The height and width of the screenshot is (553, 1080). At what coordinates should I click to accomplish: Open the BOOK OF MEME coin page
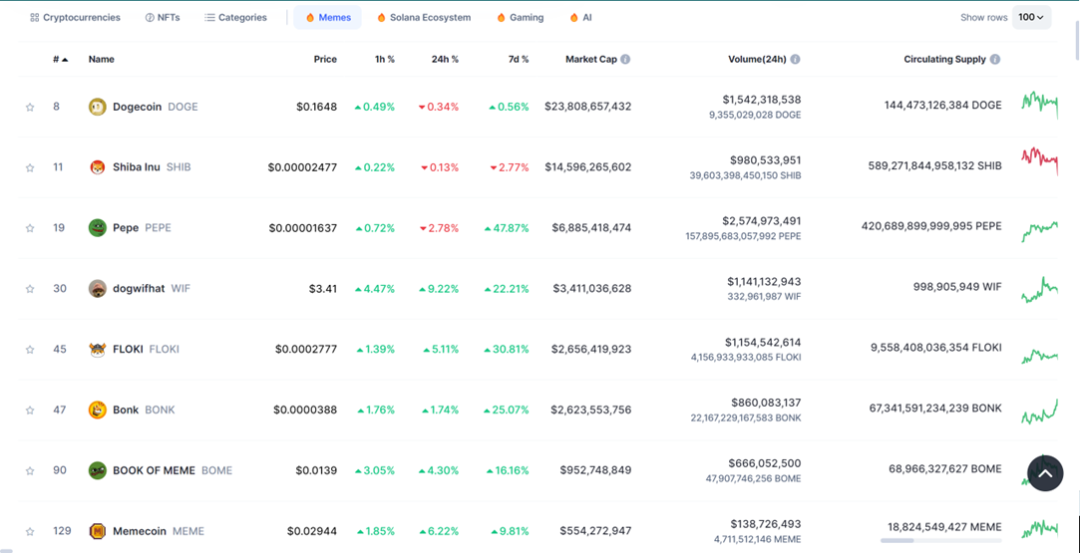pyautogui.click(x=155, y=470)
